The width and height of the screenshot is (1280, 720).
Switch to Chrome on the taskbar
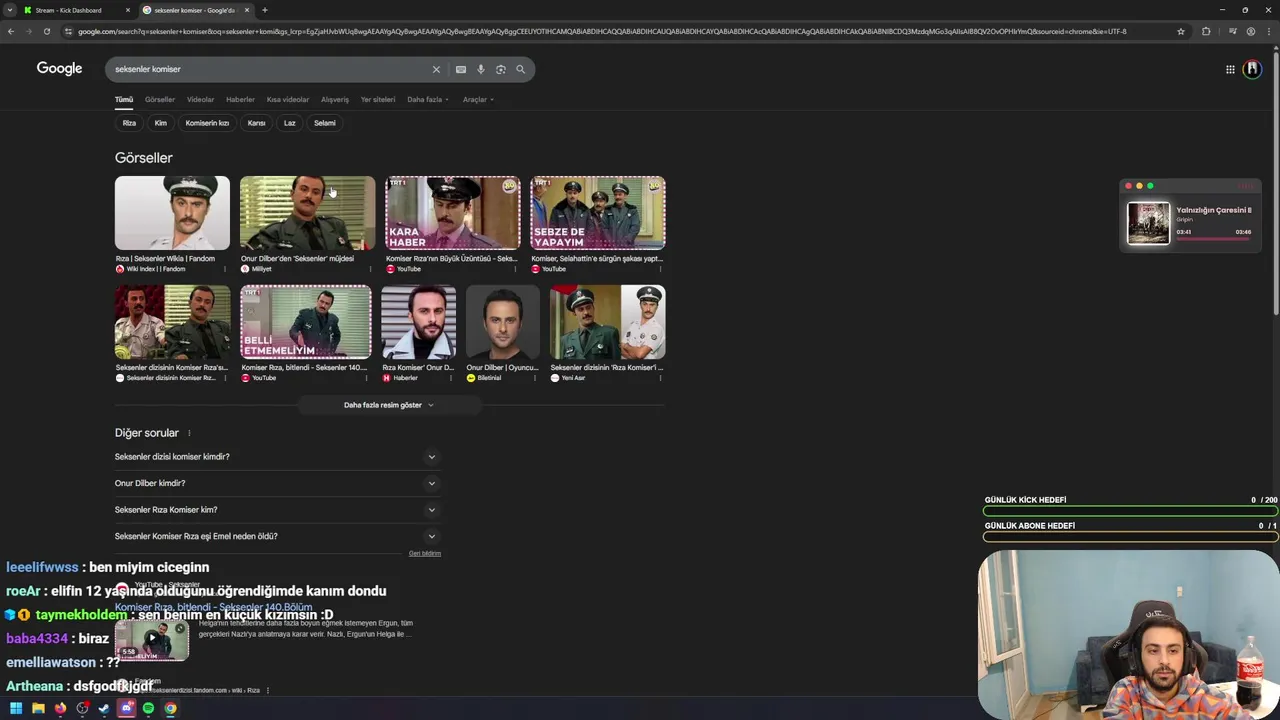pyautogui.click(x=170, y=708)
